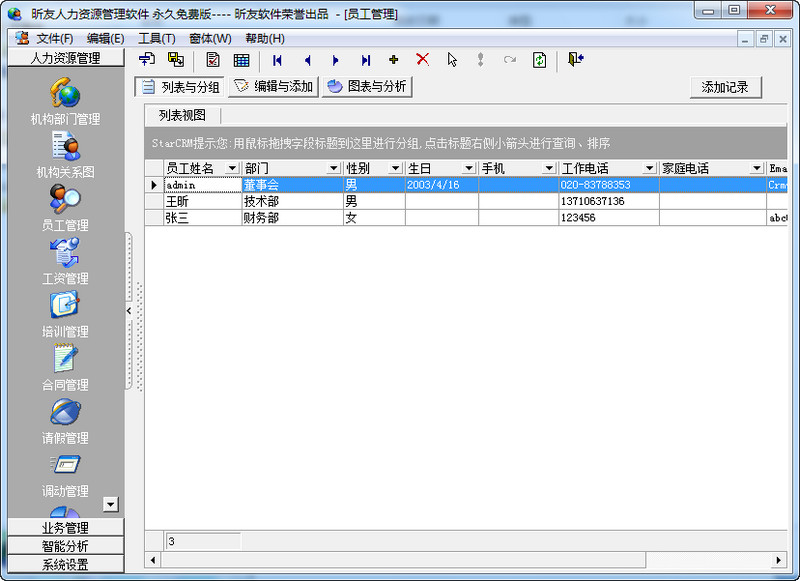Expand the 员工姓名 column filter arrow
800x581 pixels.
click(x=232, y=168)
